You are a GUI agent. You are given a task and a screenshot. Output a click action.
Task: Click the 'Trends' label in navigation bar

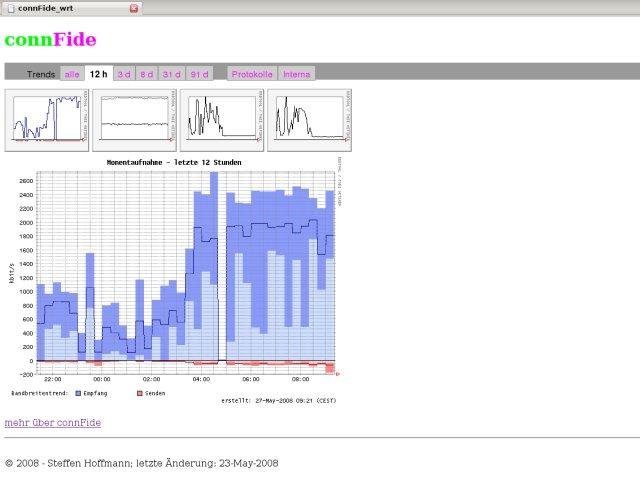coord(41,74)
